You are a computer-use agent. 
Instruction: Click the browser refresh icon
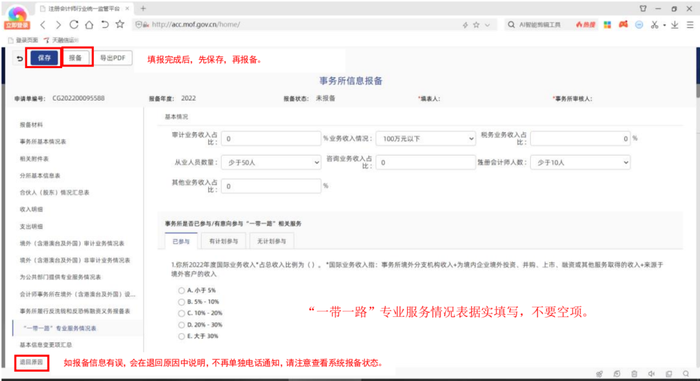coord(74,25)
